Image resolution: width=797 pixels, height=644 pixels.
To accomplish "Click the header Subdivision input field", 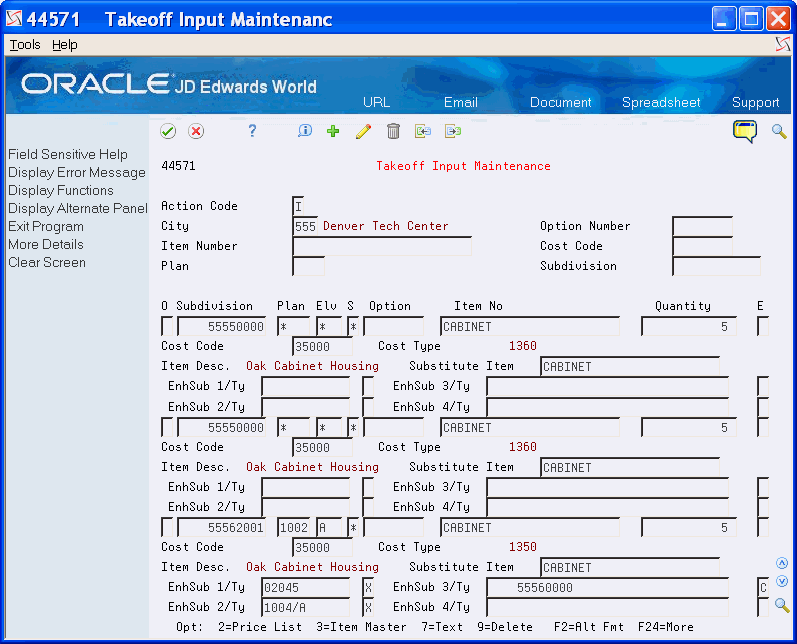I will 716,266.
